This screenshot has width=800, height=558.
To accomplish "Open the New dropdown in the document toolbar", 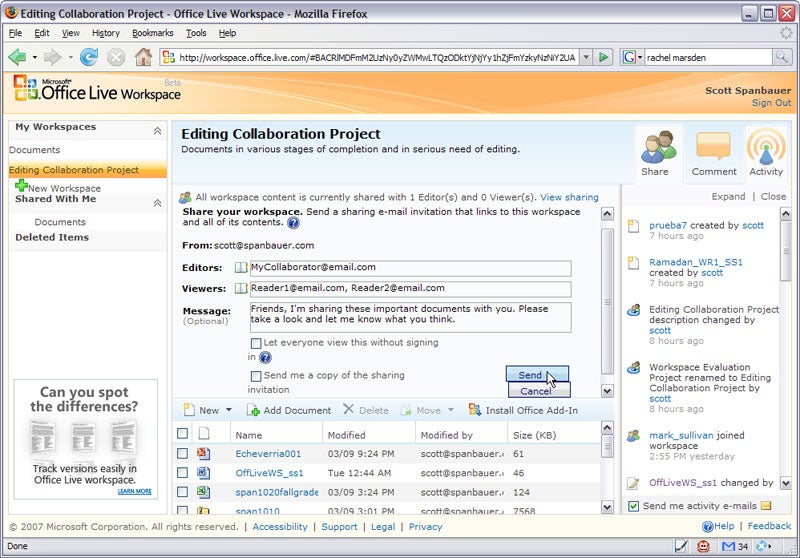I will pyautogui.click(x=229, y=410).
